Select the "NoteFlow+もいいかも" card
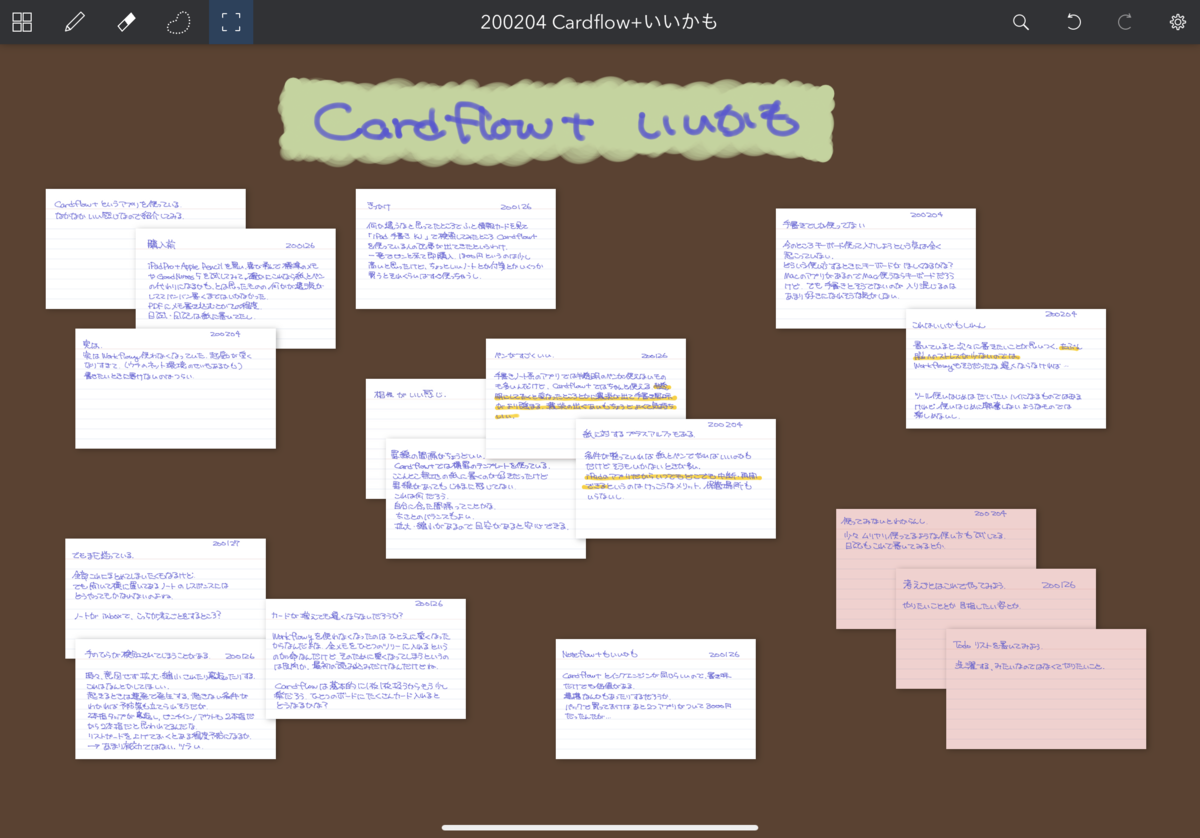Screen dimensions: 1200x838 pos(655,698)
